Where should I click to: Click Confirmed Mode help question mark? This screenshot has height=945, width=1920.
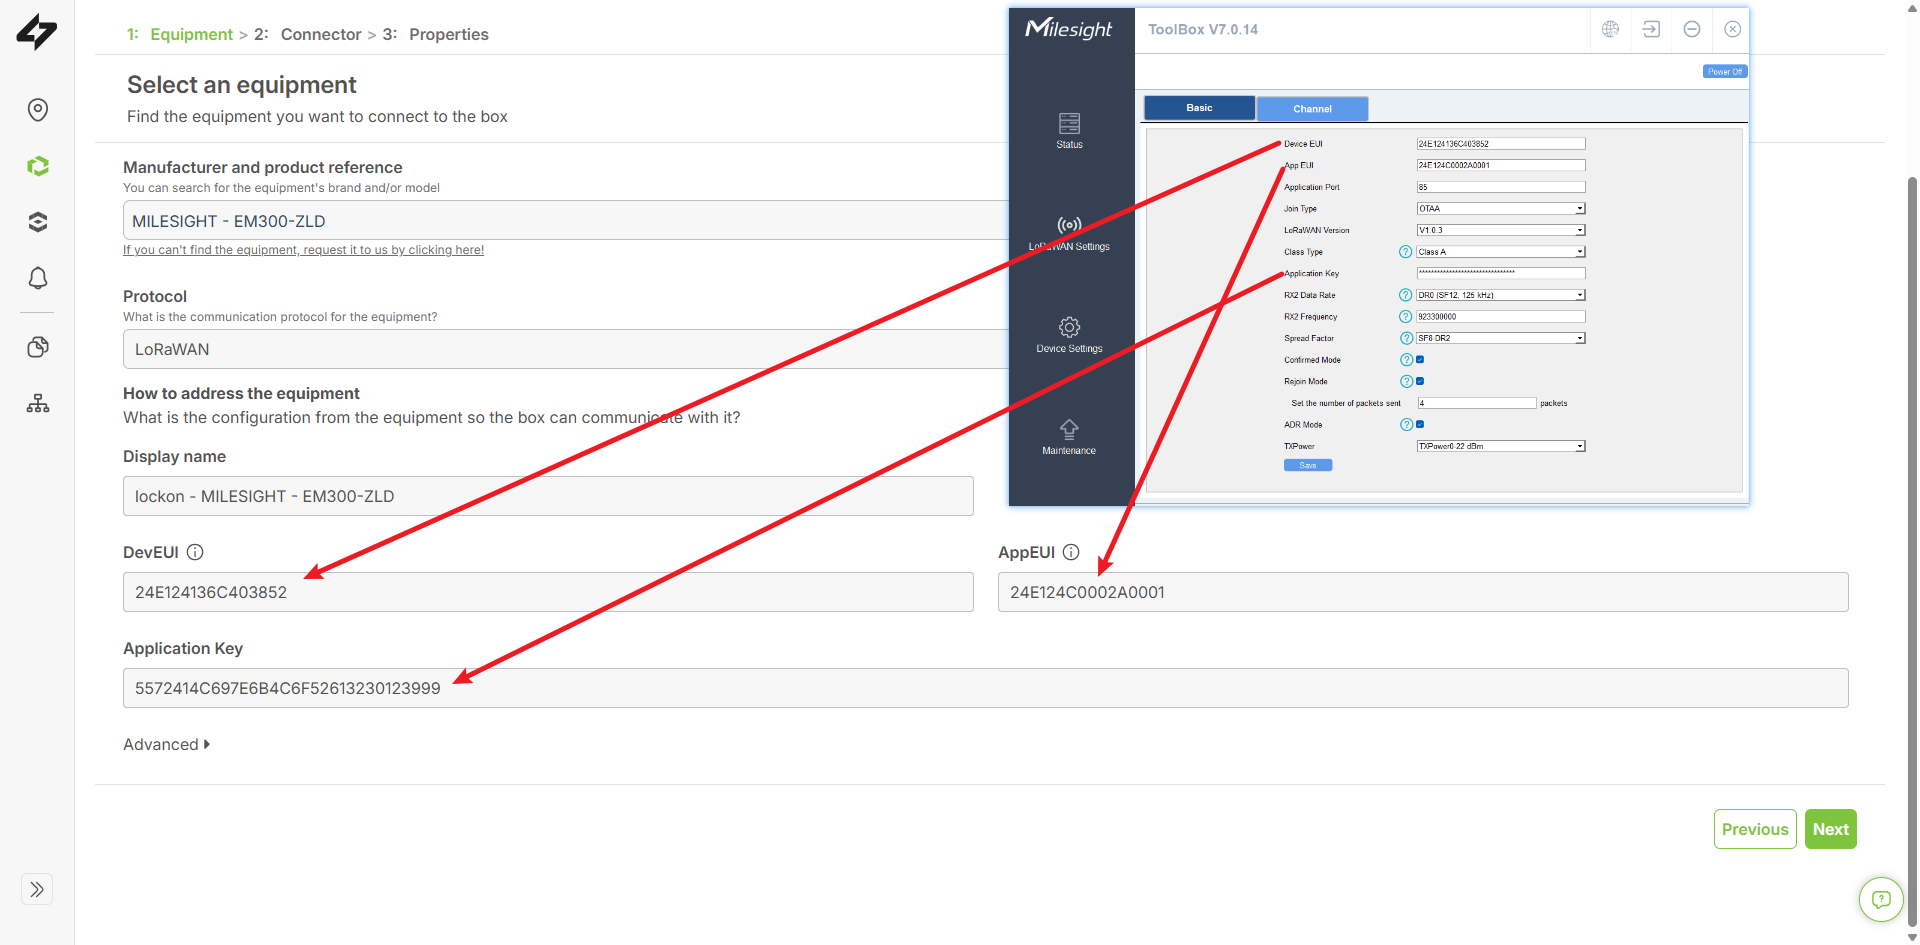click(x=1406, y=360)
